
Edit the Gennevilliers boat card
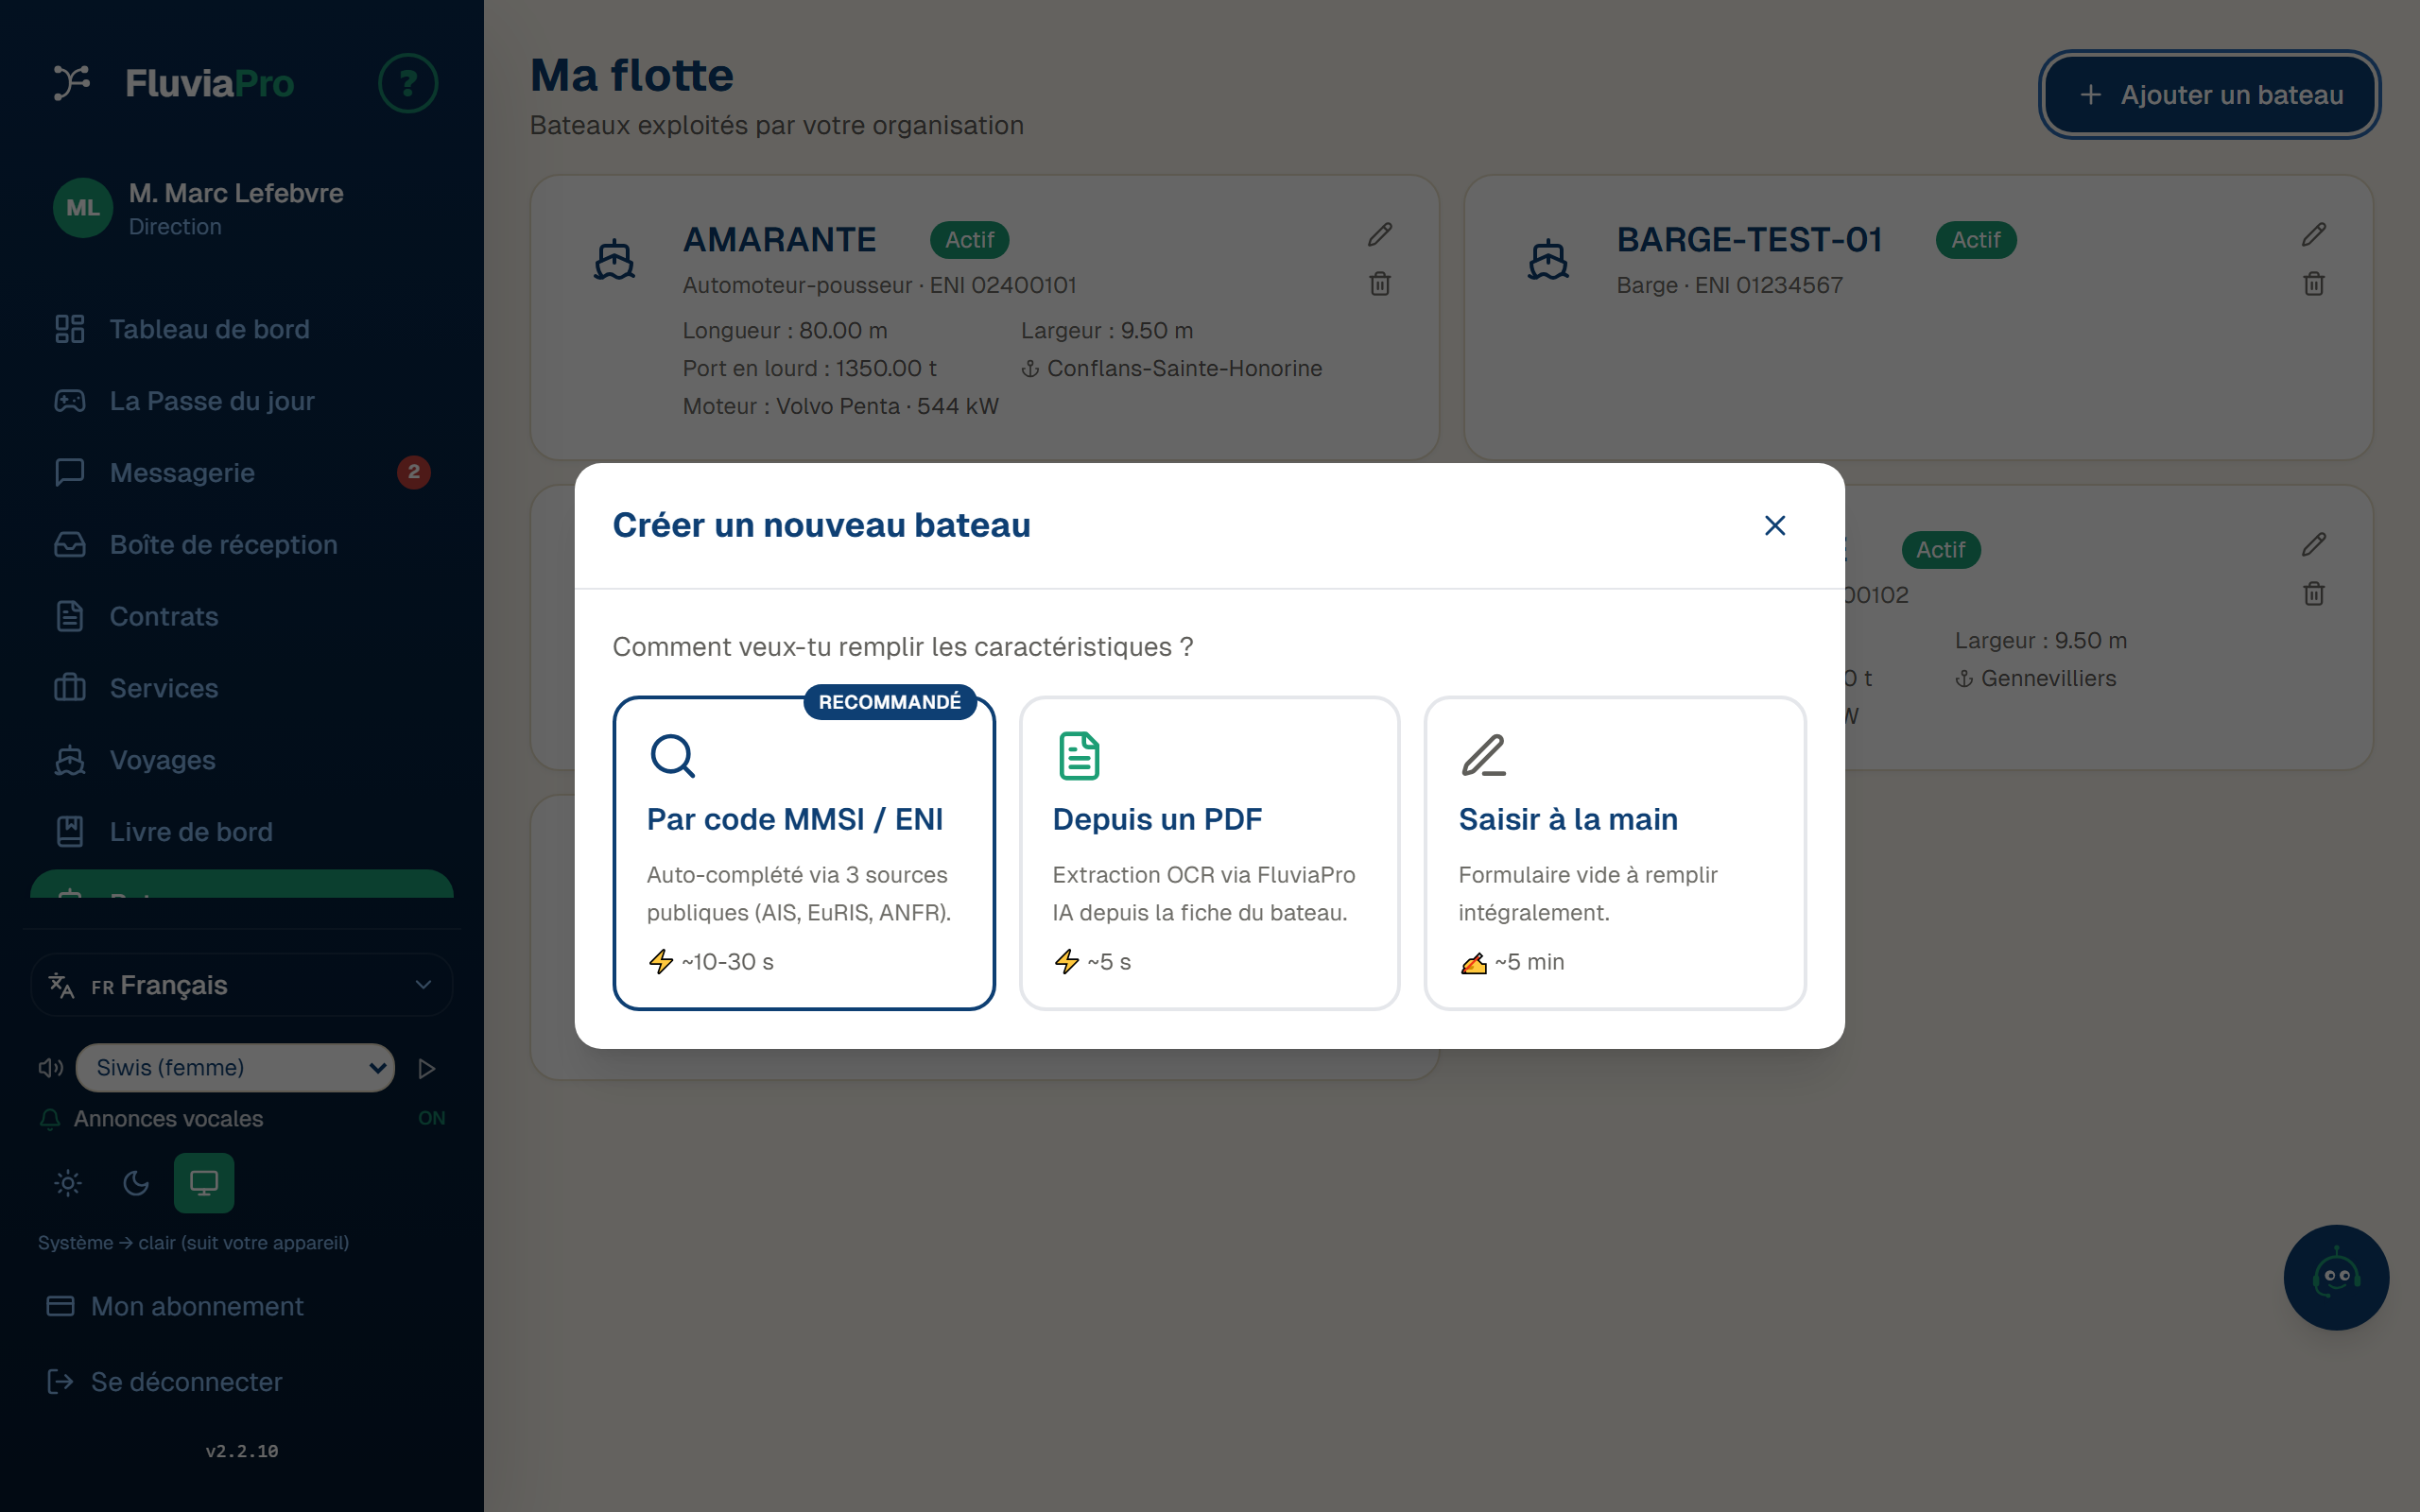point(2313,544)
